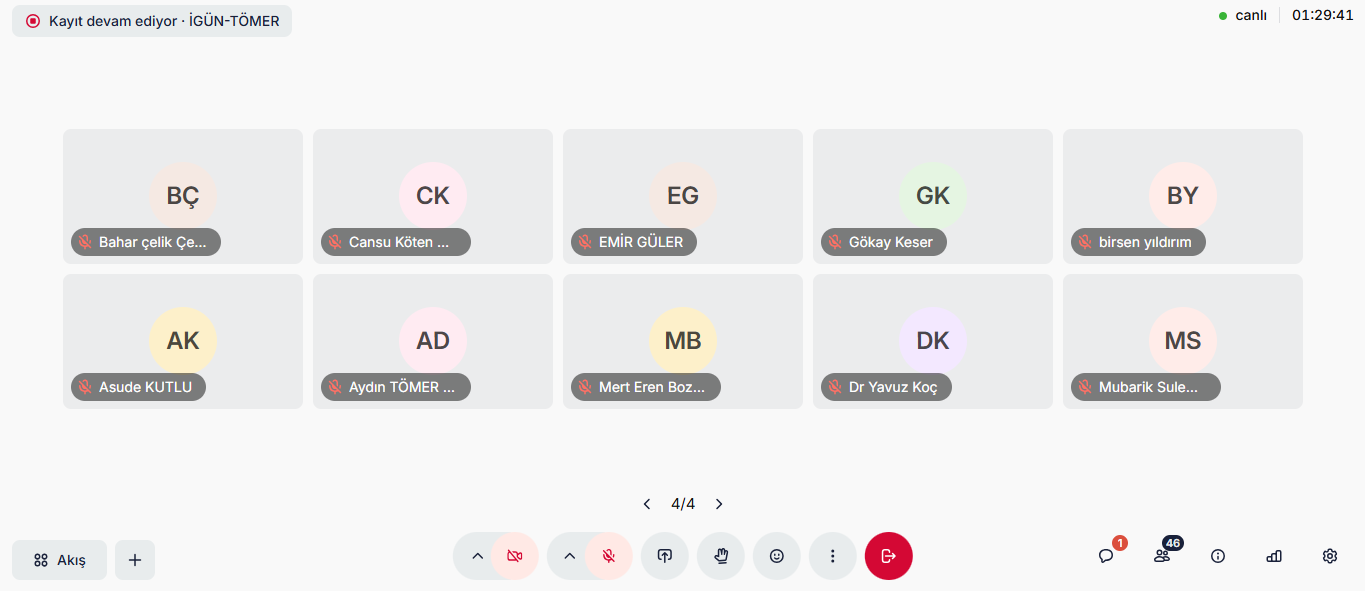The width and height of the screenshot is (1365, 591).
Task: Open the more options three-dot menu
Action: (833, 556)
